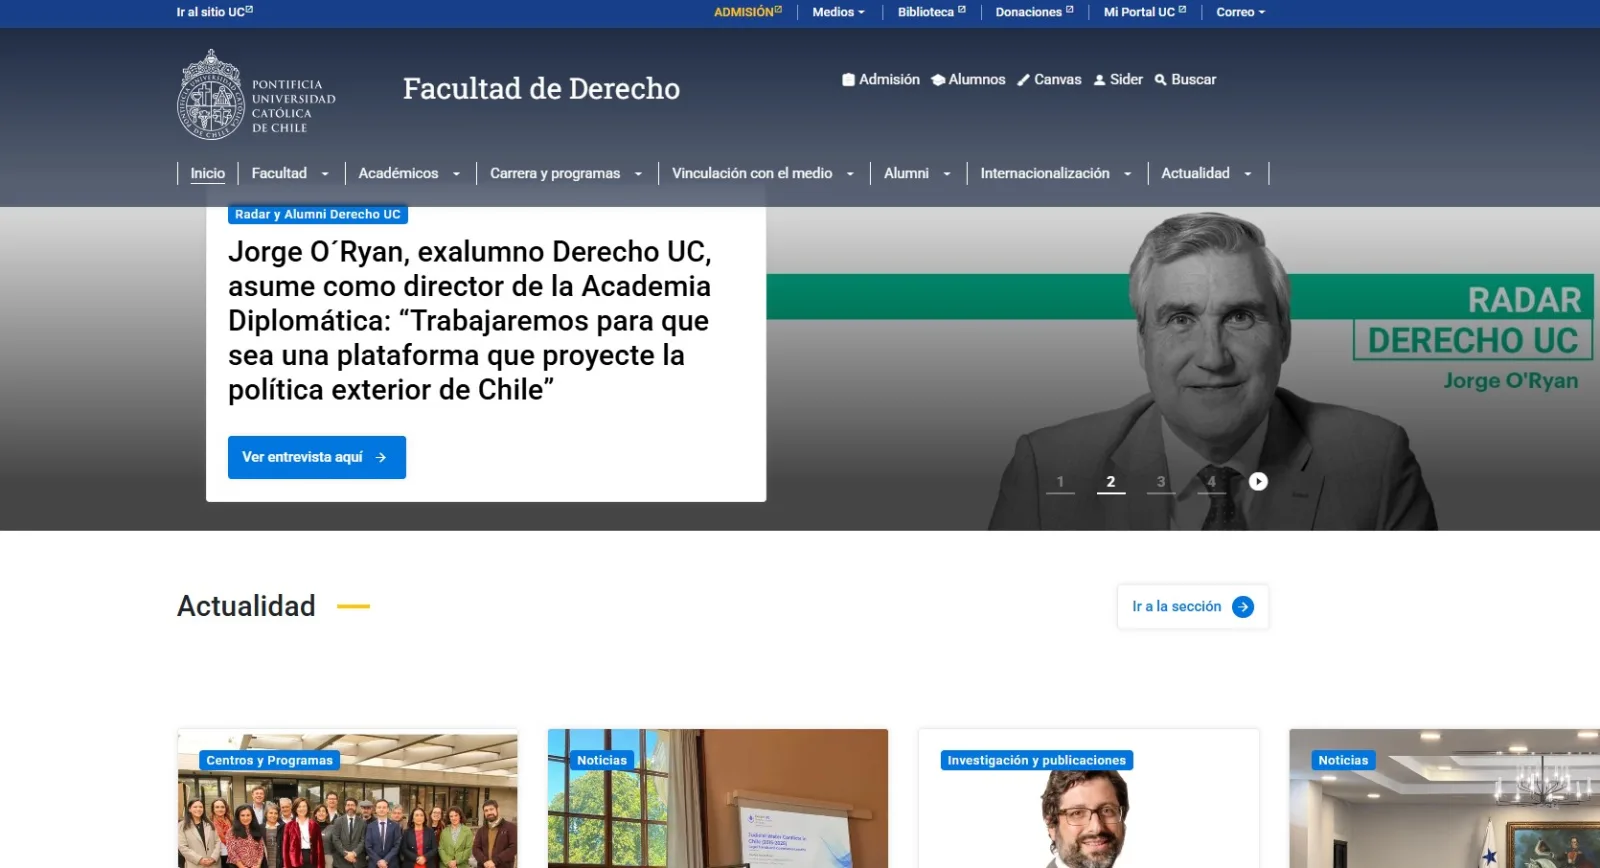Show carousel slide 4
The width and height of the screenshot is (1600, 868).
[1211, 482]
